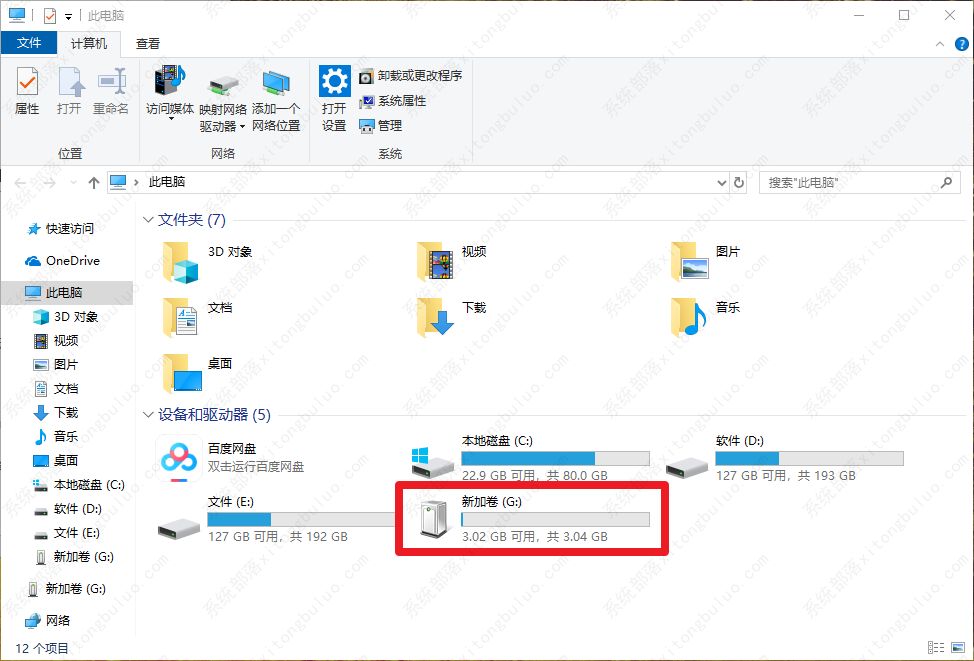974x661 pixels.
Task: Collapse the 文件夹 (7) group
Action: coord(148,219)
